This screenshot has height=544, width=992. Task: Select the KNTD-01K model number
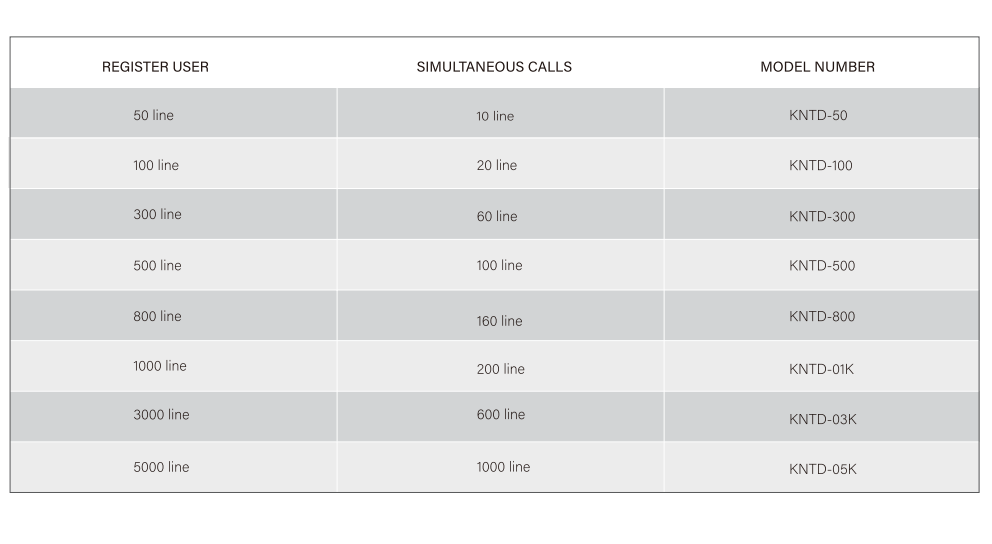pyautogui.click(x=820, y=369)
